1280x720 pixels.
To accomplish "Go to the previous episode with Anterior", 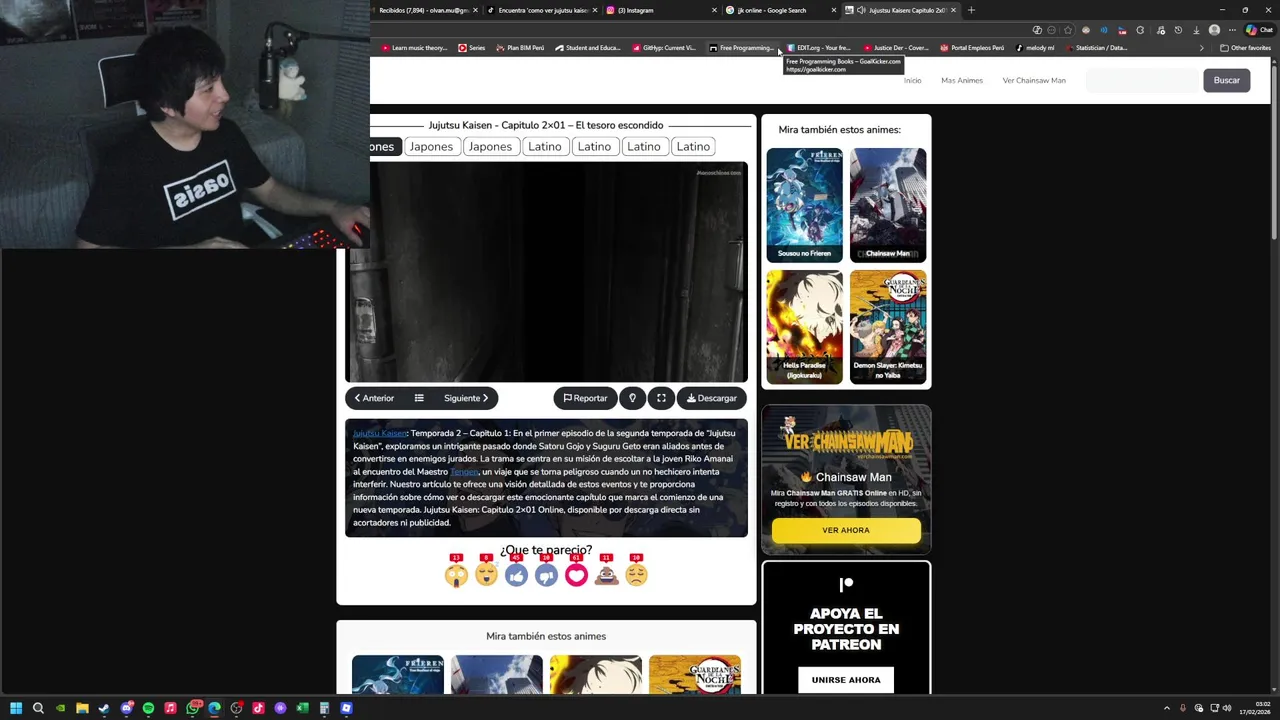I will 374,398.
